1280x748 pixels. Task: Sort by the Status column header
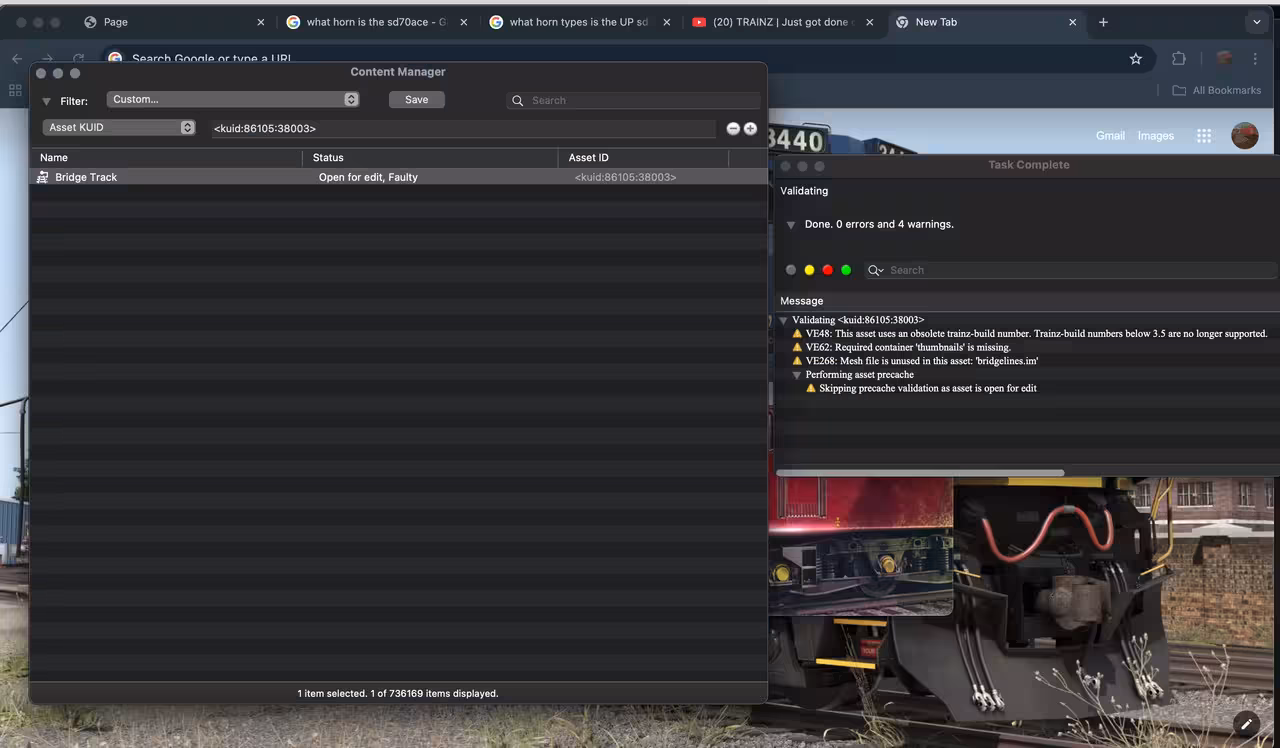[430, 157]
